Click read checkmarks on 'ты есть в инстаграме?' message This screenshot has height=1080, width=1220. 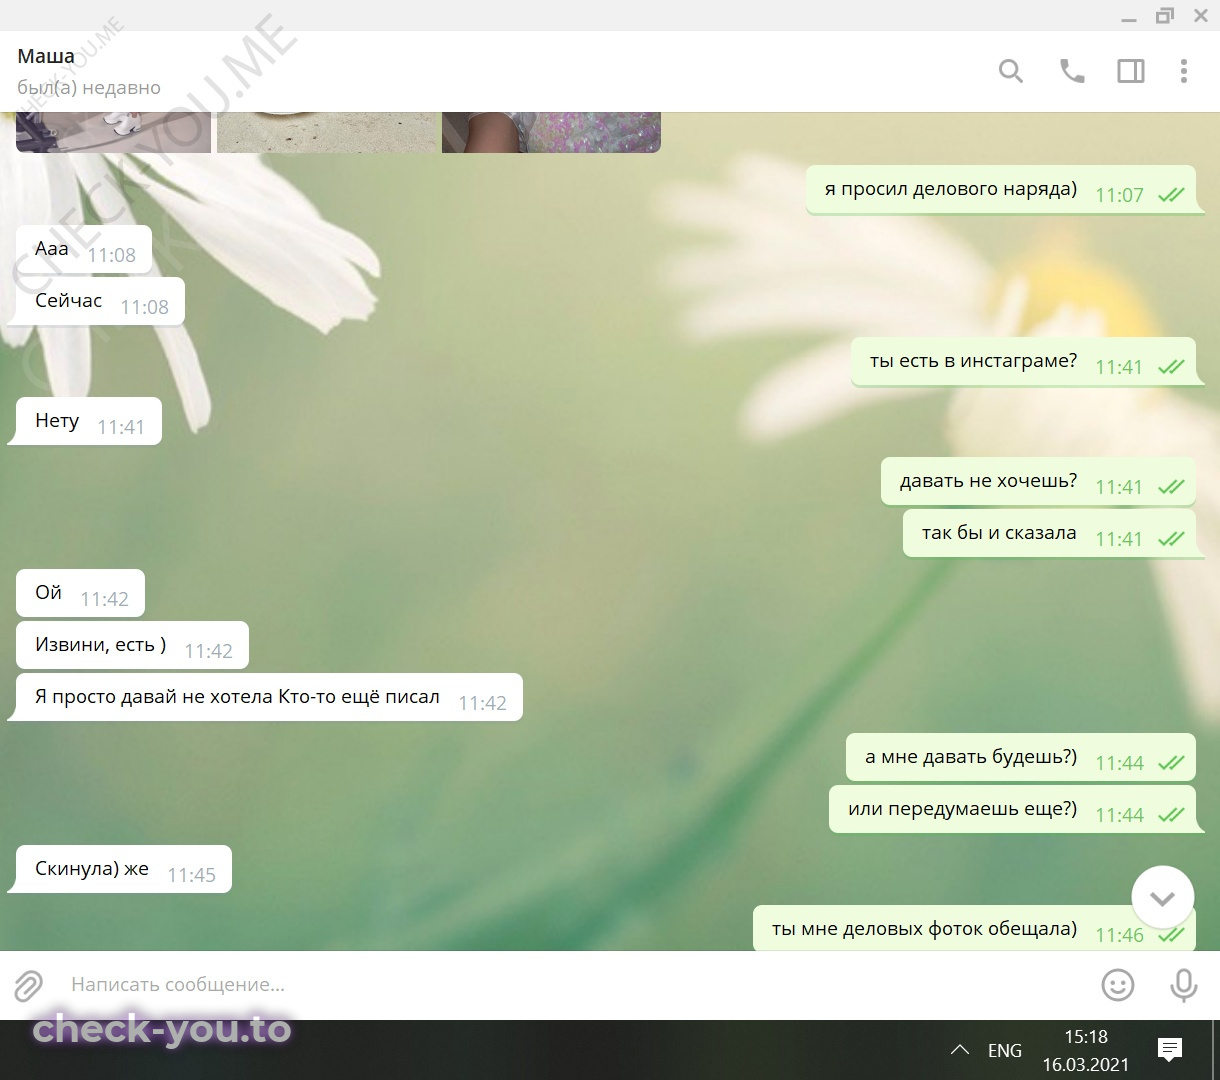click(x=1171, y=367)
